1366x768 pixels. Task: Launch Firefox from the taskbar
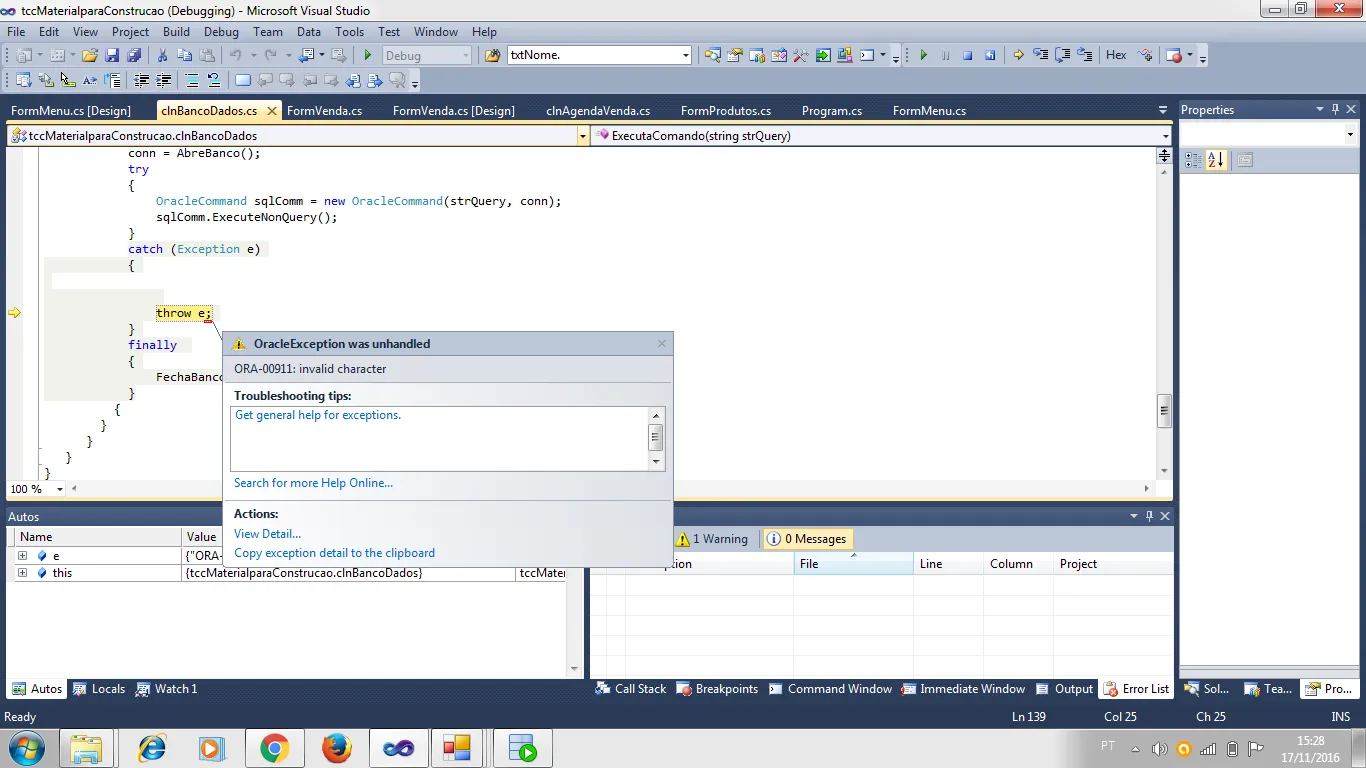click(337, 748)
